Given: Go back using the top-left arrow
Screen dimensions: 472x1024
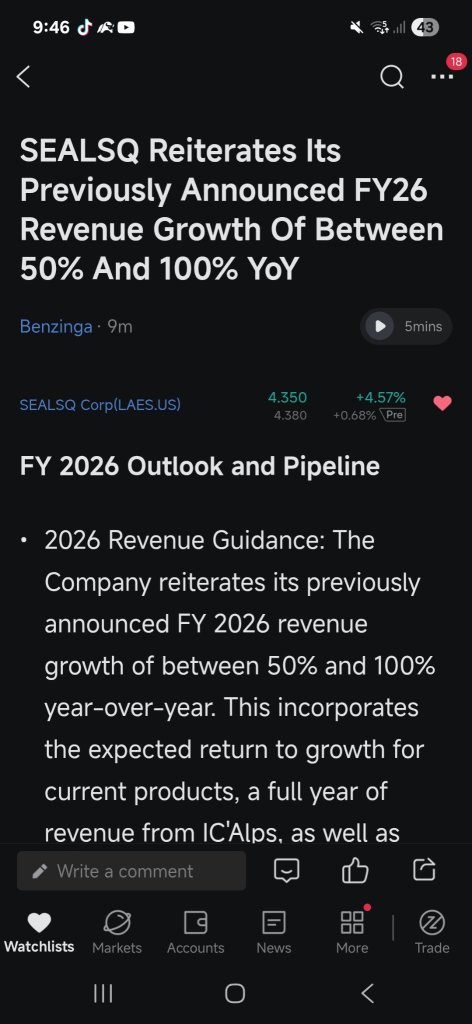Looking at the screenshot, I should [24, 77].
